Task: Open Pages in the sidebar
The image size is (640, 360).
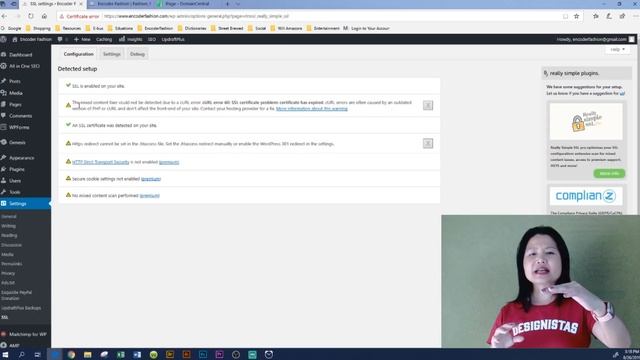Action: [15, 104]
